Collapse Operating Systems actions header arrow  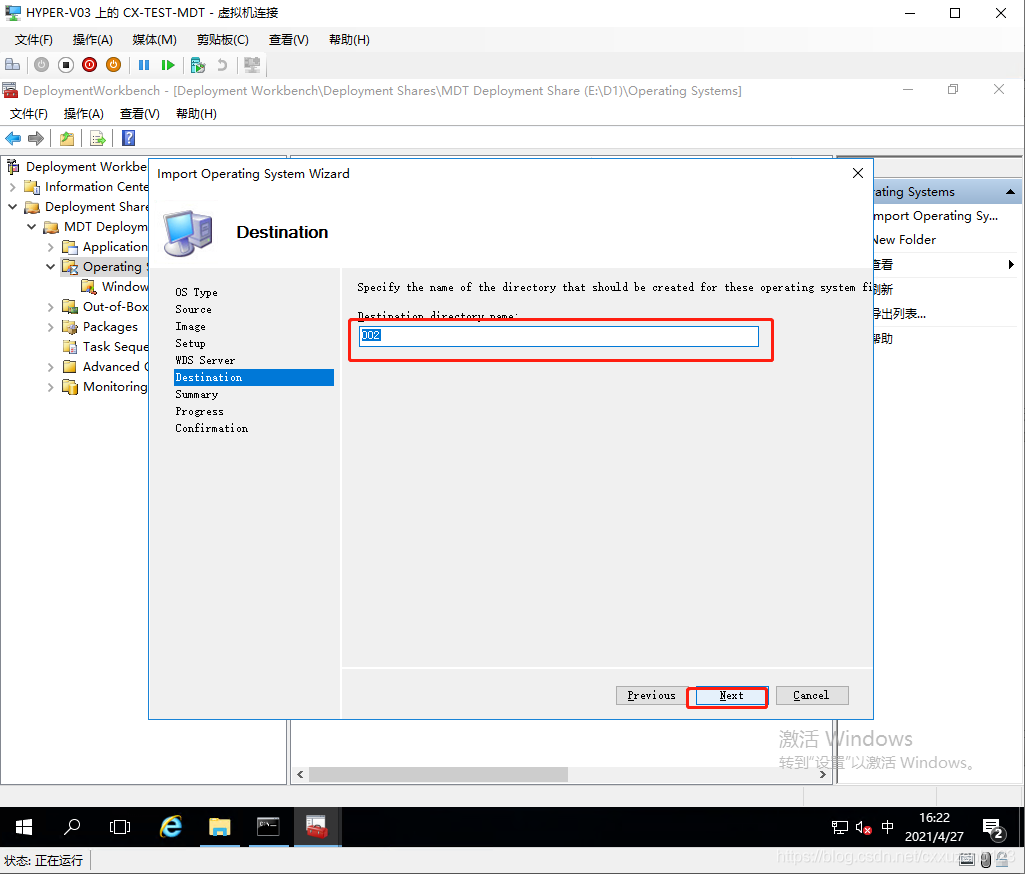pos(1010,191)
